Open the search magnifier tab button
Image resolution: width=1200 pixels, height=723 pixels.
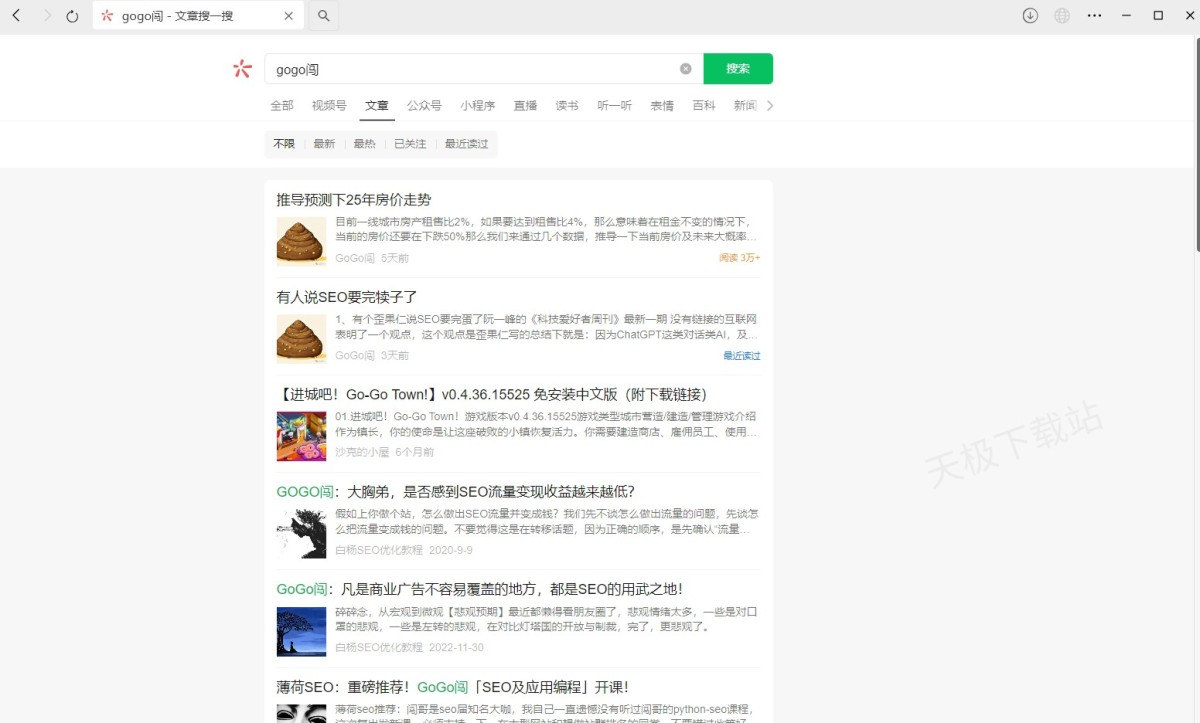(323, 16)
